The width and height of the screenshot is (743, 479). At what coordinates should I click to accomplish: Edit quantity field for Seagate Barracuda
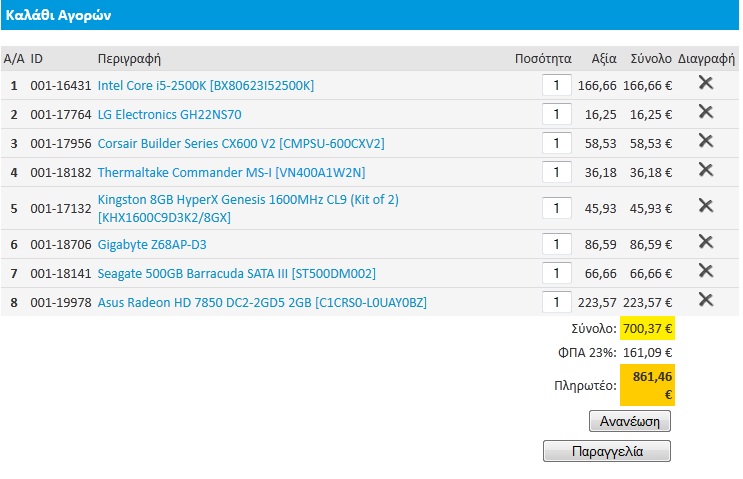pyautogui.click(x=557, y=273)
